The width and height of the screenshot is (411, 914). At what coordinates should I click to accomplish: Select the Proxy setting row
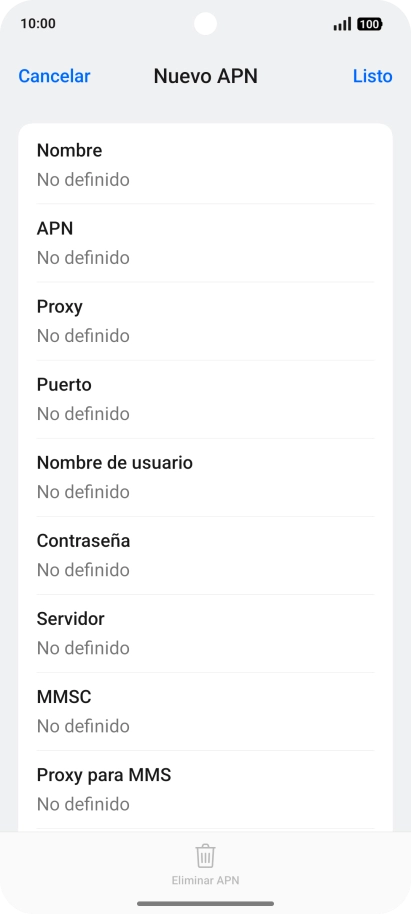(x=205, y=321)
